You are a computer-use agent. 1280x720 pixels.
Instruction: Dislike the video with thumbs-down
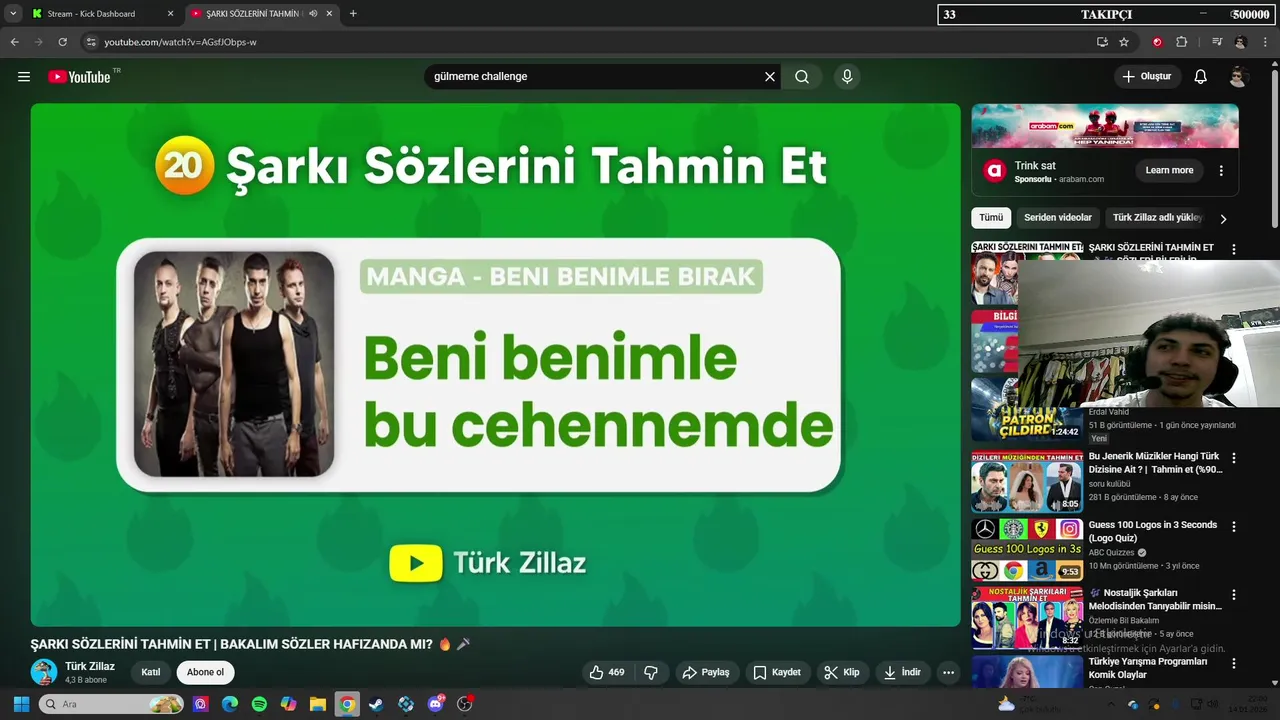[651, 673]
